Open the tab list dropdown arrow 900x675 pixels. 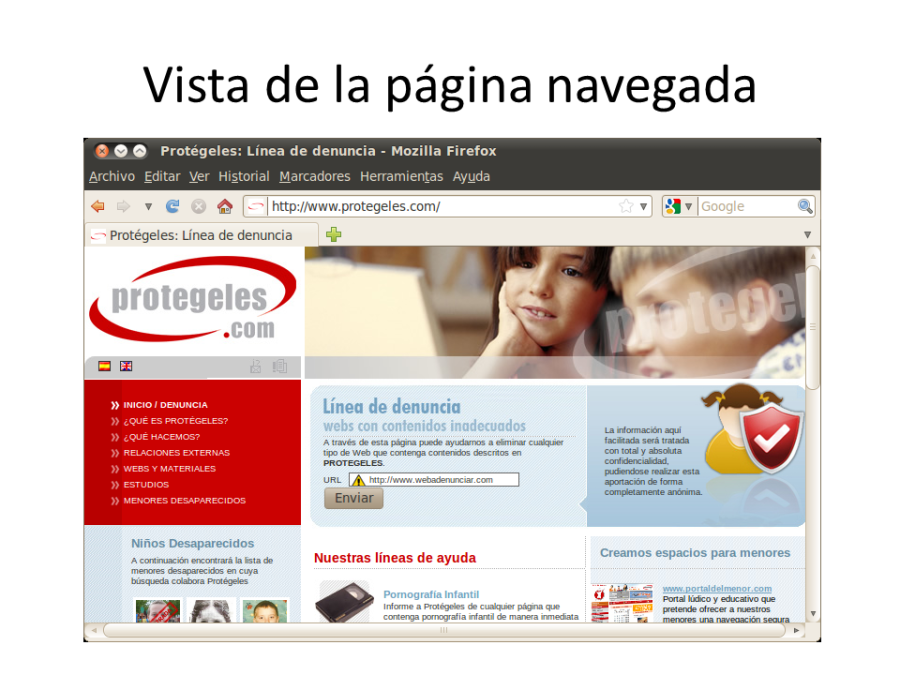point(806,233)
